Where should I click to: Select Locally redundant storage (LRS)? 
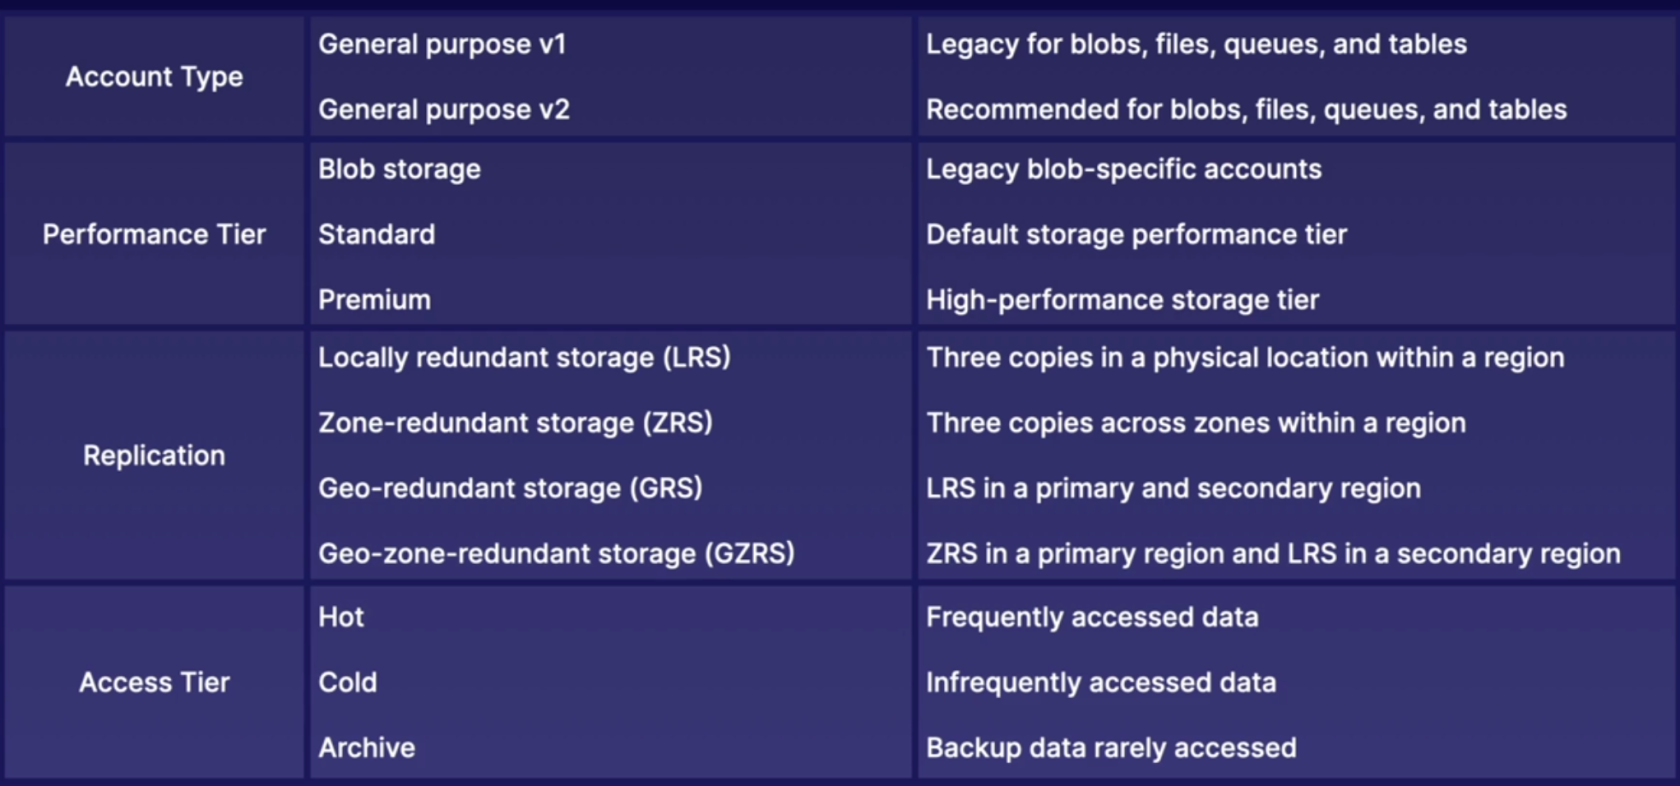pos(524,357)
